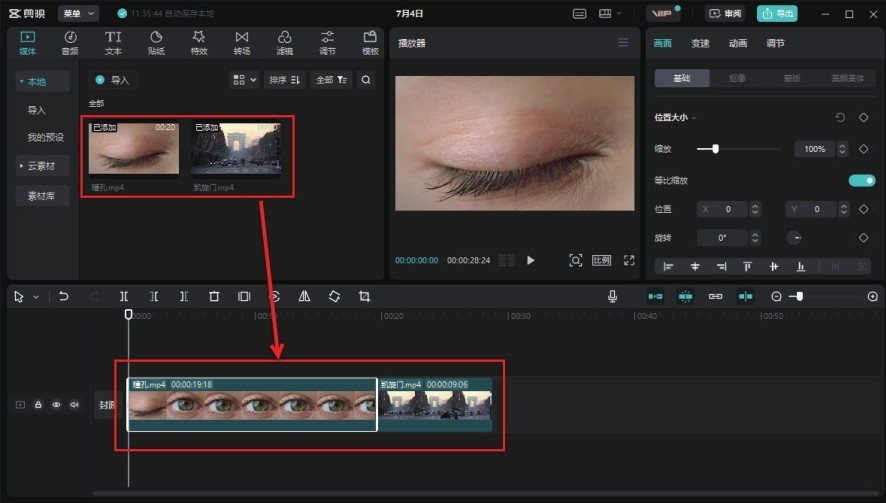The height and width of the screenshot is (503, 886).
Task: Open the 播放器 panel menu icon
Action: click(x=623, y=42)
